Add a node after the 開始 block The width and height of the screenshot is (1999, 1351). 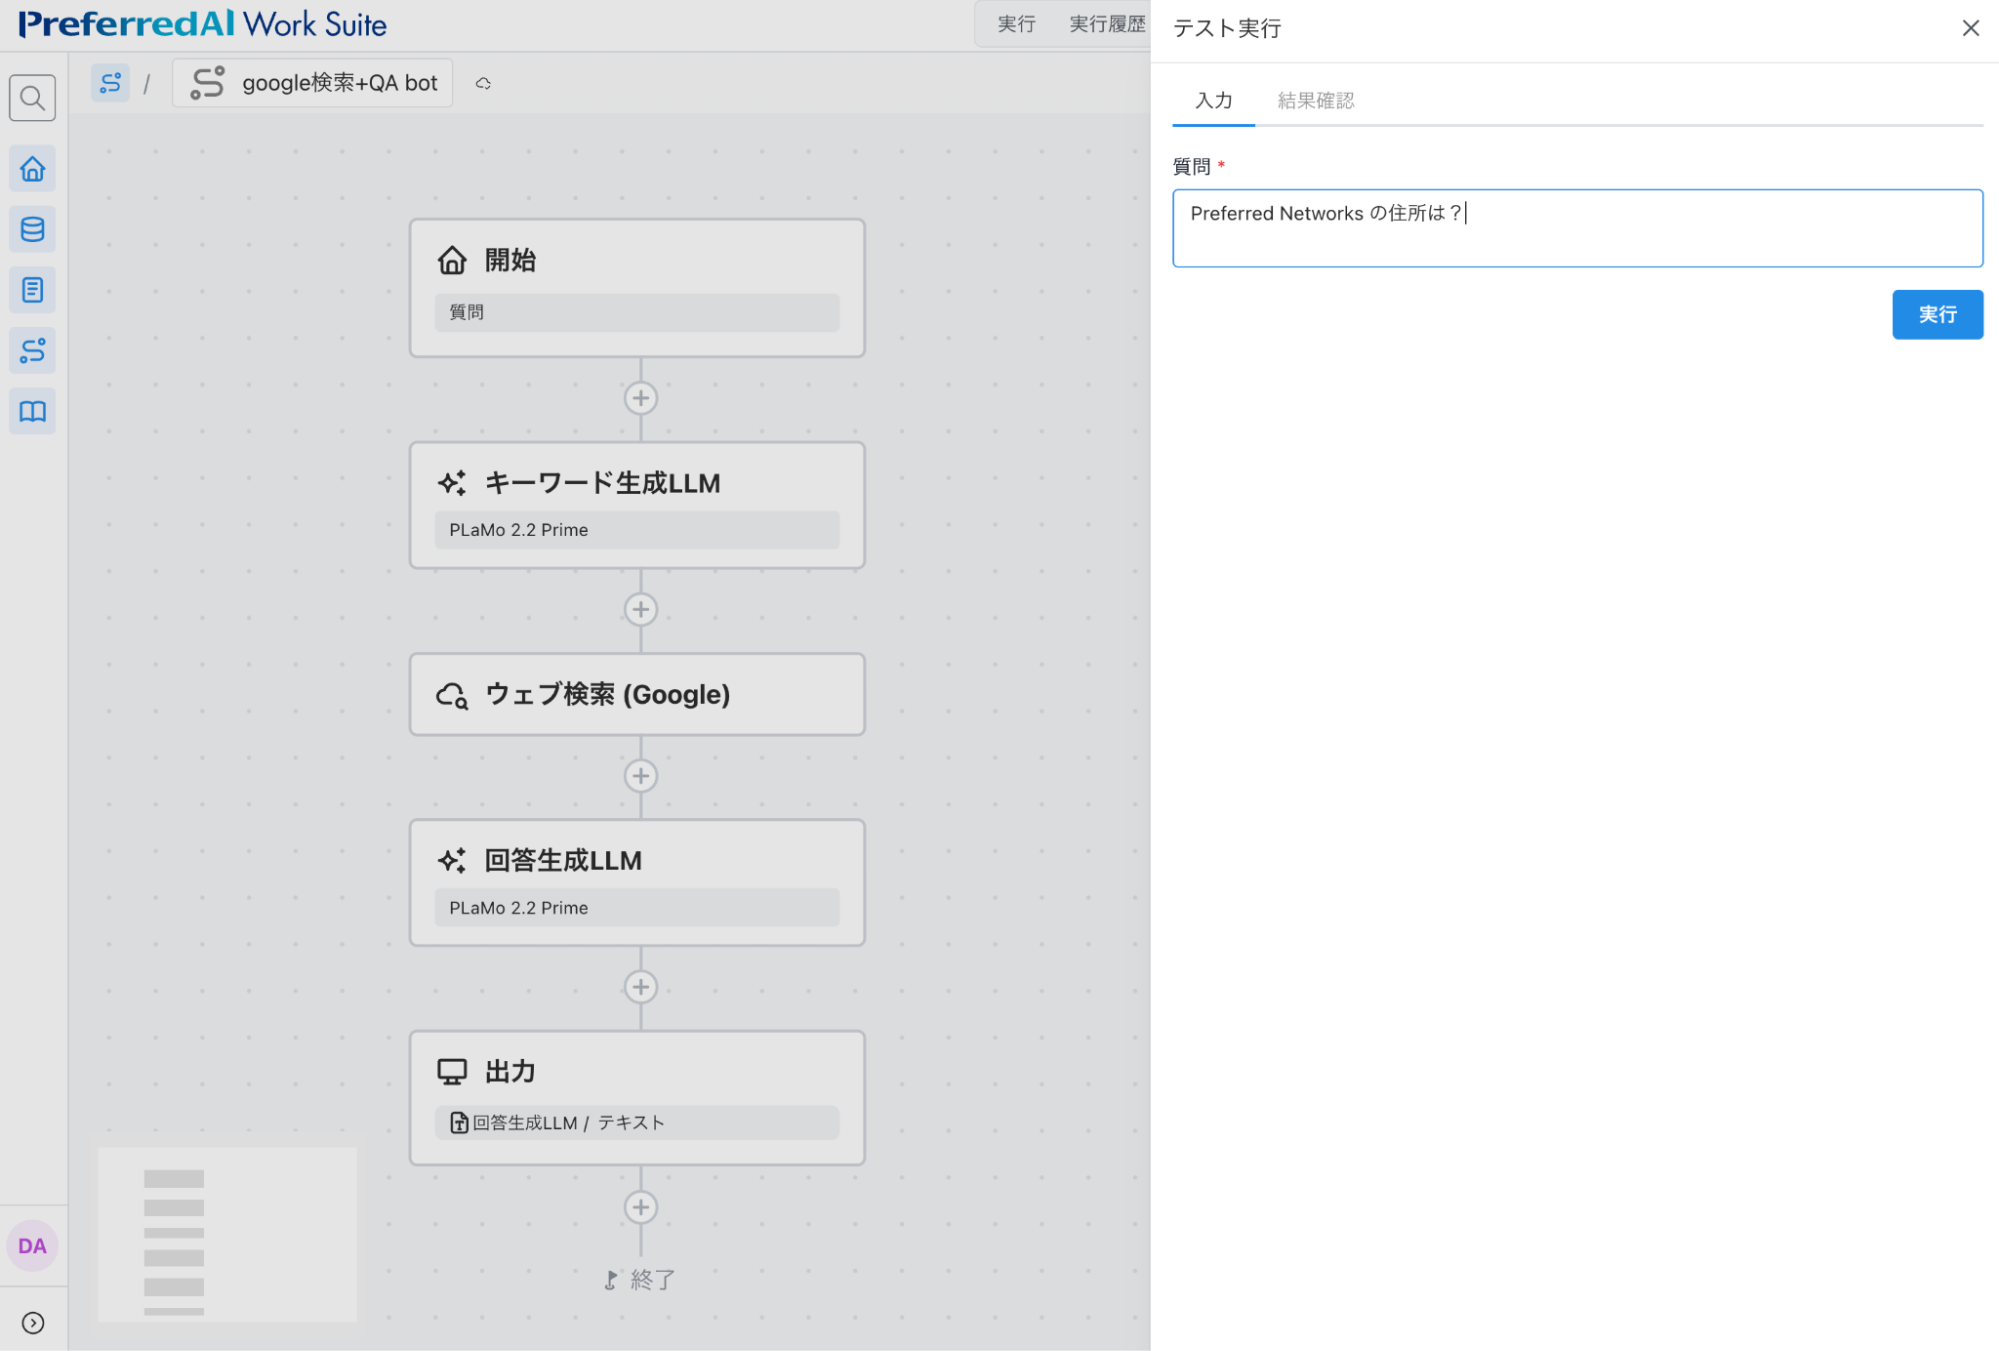click(x=640, y=398)
